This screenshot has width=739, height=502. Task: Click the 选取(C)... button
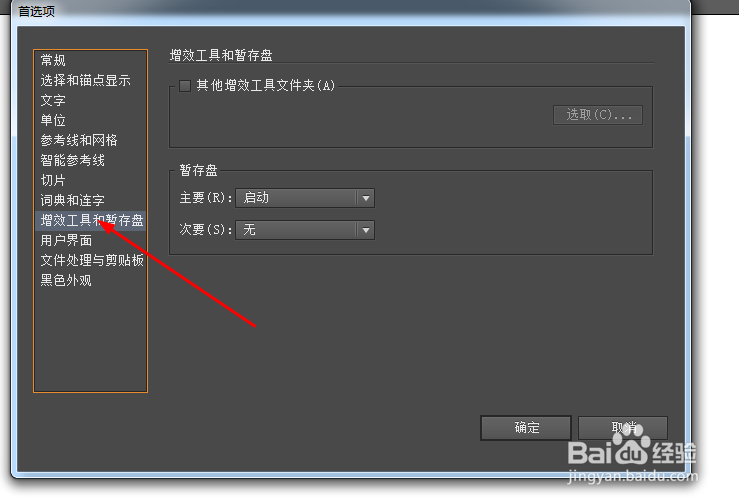pos(598,115)
